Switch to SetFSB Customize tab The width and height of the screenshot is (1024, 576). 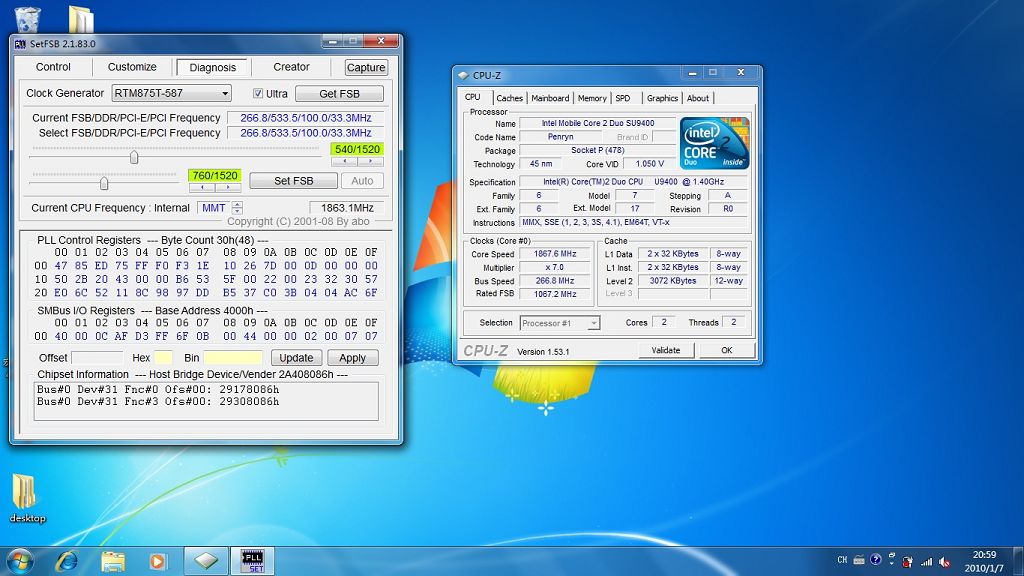click(132, 67)
